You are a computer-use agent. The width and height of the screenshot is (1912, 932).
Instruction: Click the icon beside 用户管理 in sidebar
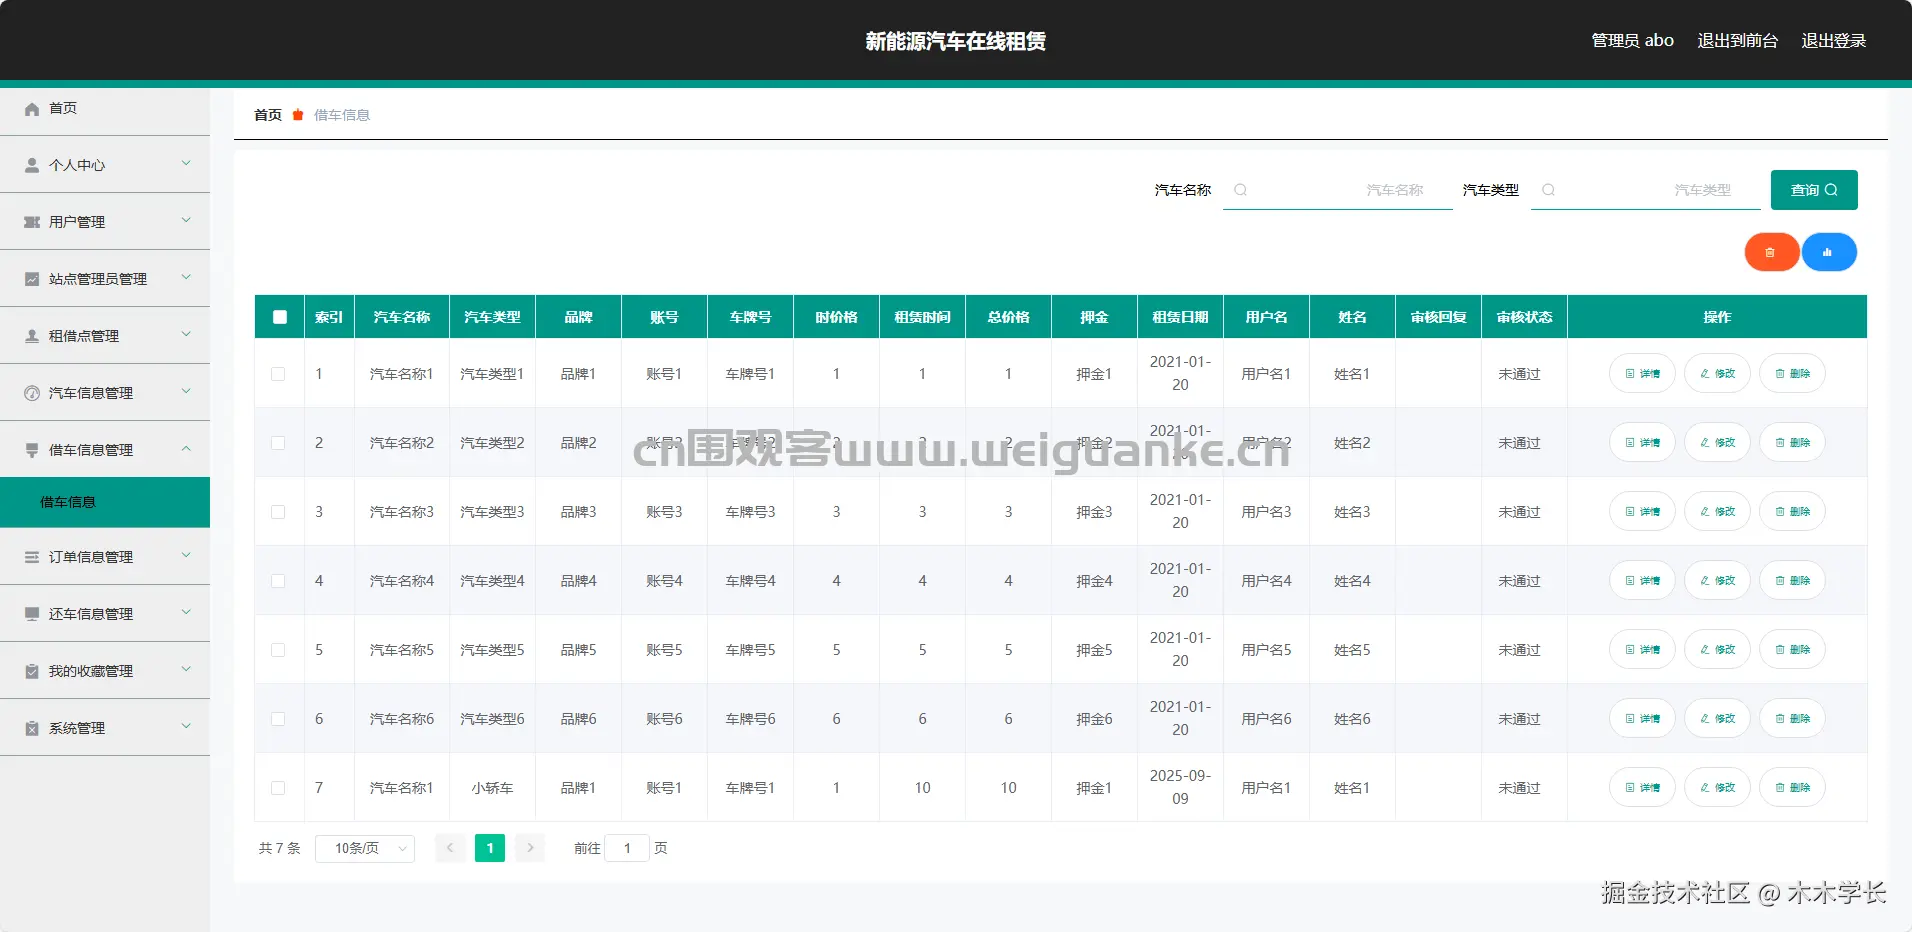pyautogui.click(x=32, y=222)
